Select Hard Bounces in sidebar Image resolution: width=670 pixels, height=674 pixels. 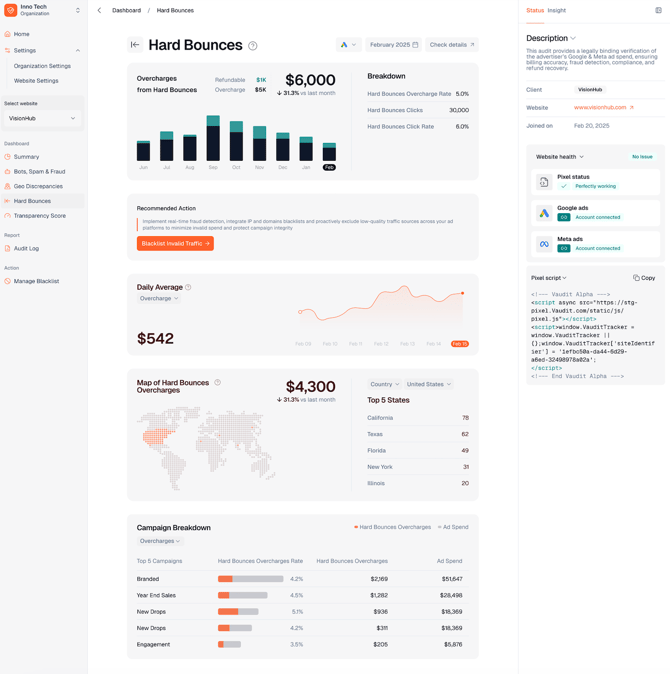coord(42,201)
